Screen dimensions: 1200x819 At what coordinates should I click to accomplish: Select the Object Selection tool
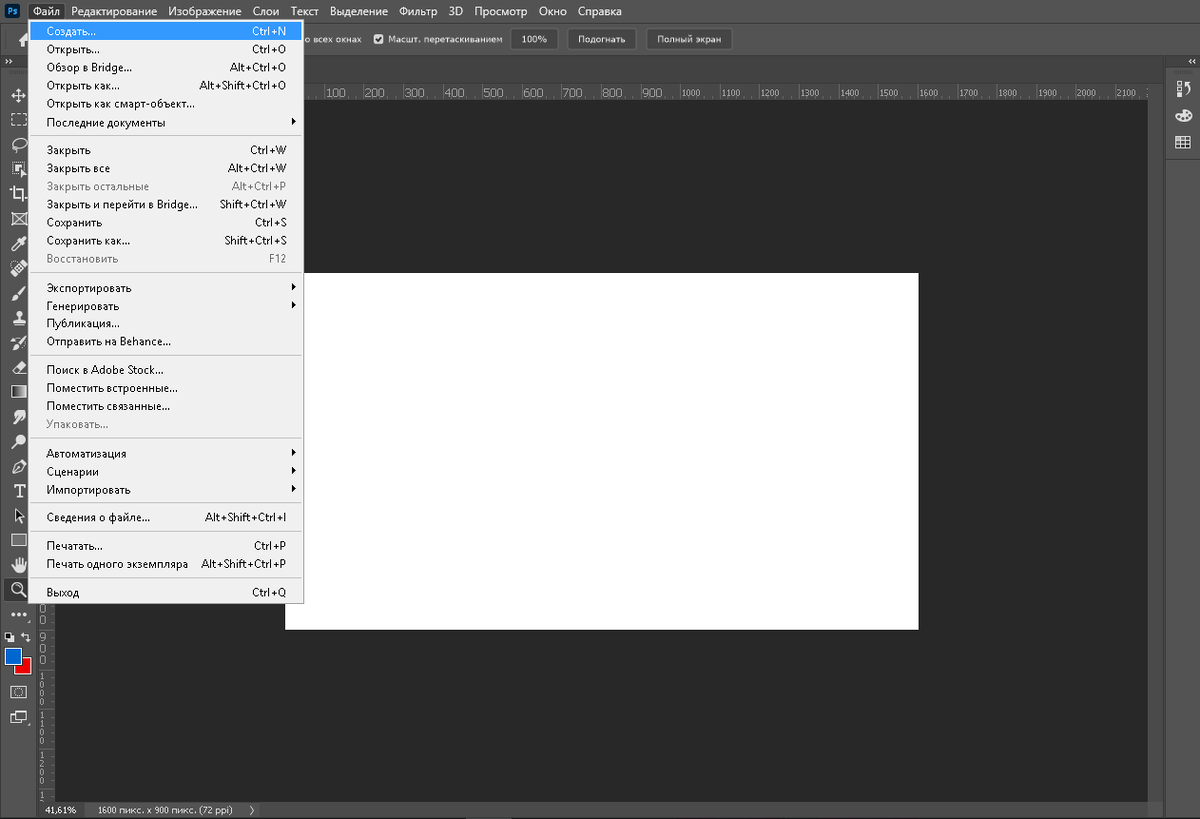coord(18,169)
